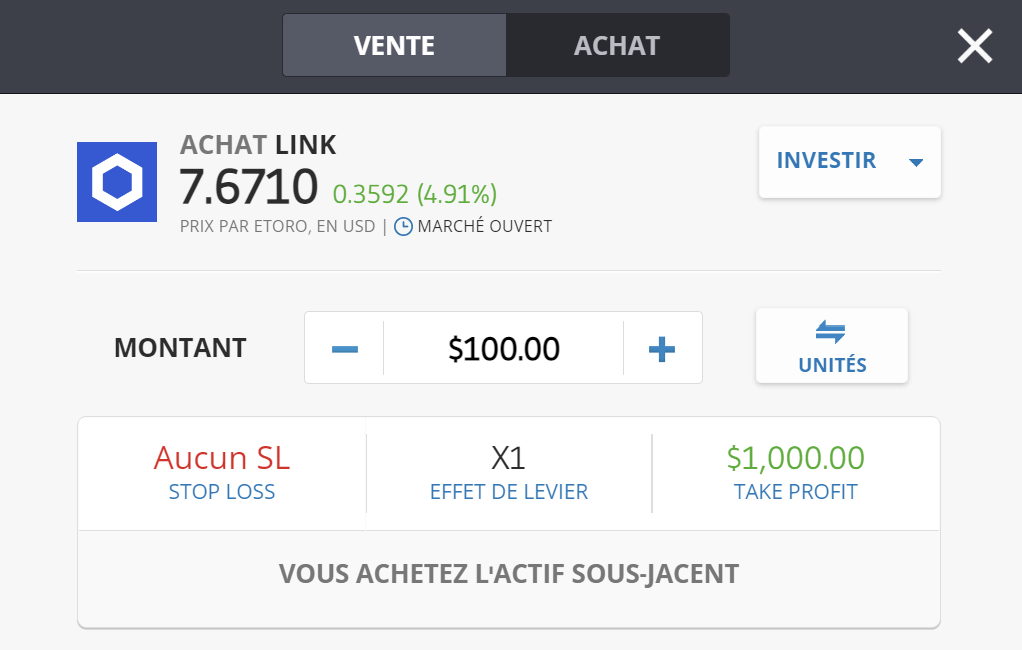The image size is (1022, 650).
Task: Toggle the order mode via the Investir selector
Action: (849, 162)
